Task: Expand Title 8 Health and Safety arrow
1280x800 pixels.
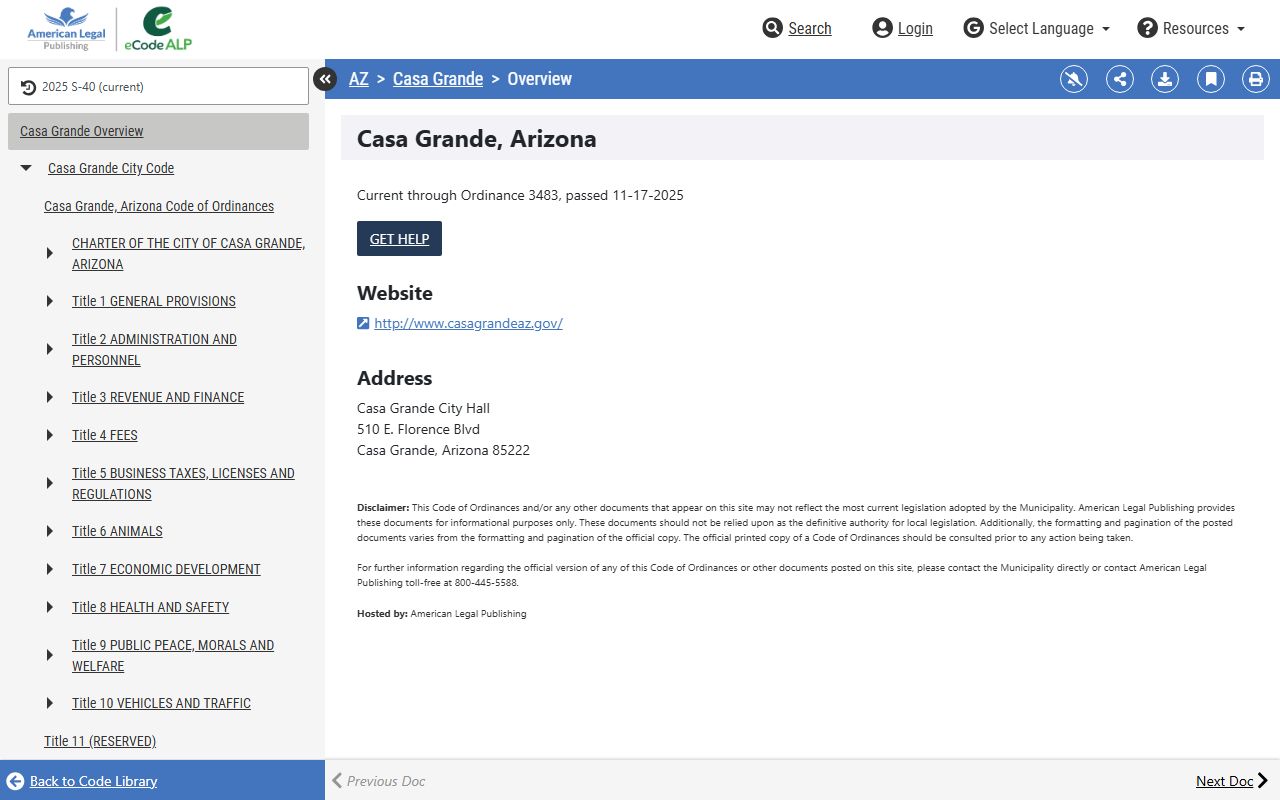Action: 50,607
